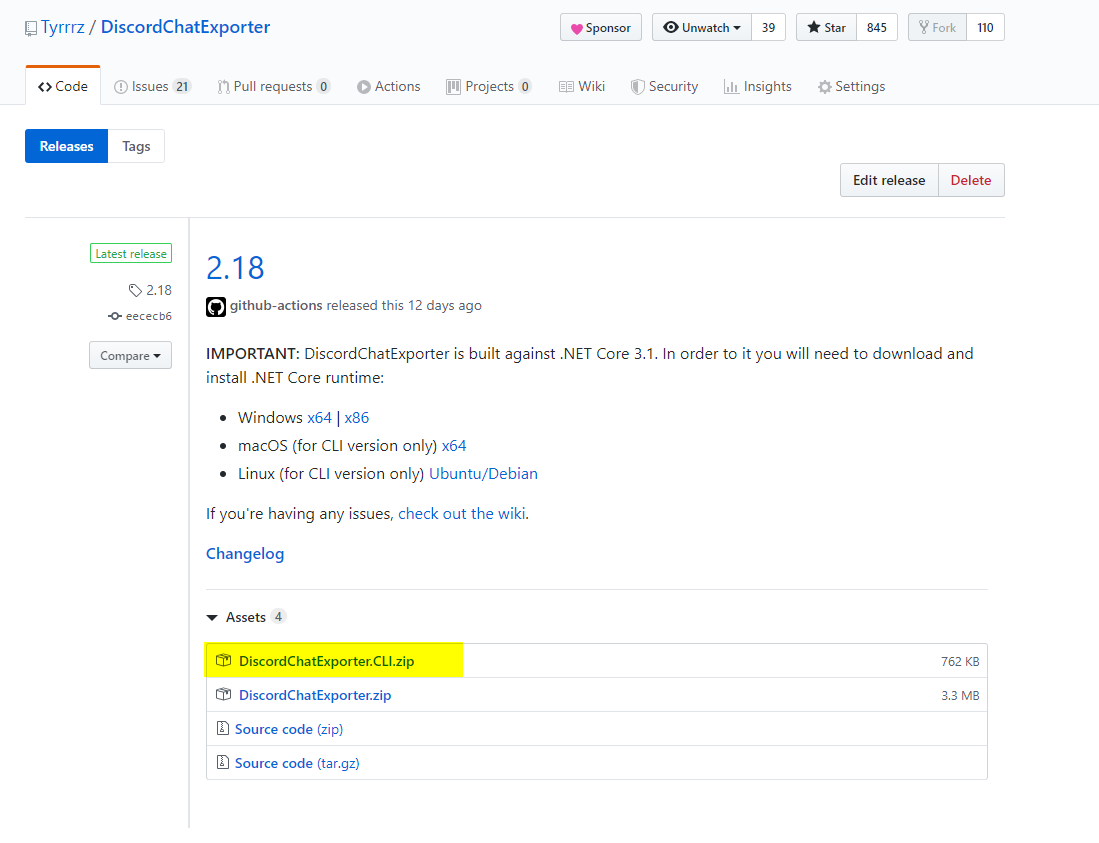Click the 3.3 MB size text

coord(960,696)
